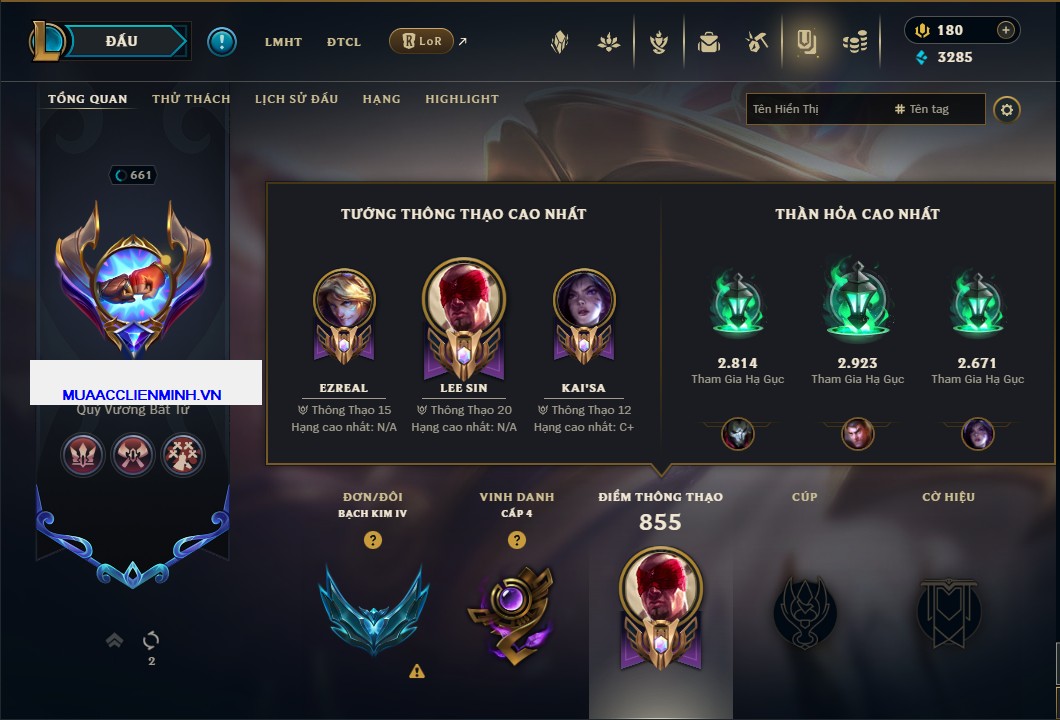Click the Bạch Kim IV rank emblem
Screen dimensions: 1060x720
[373, 610]
